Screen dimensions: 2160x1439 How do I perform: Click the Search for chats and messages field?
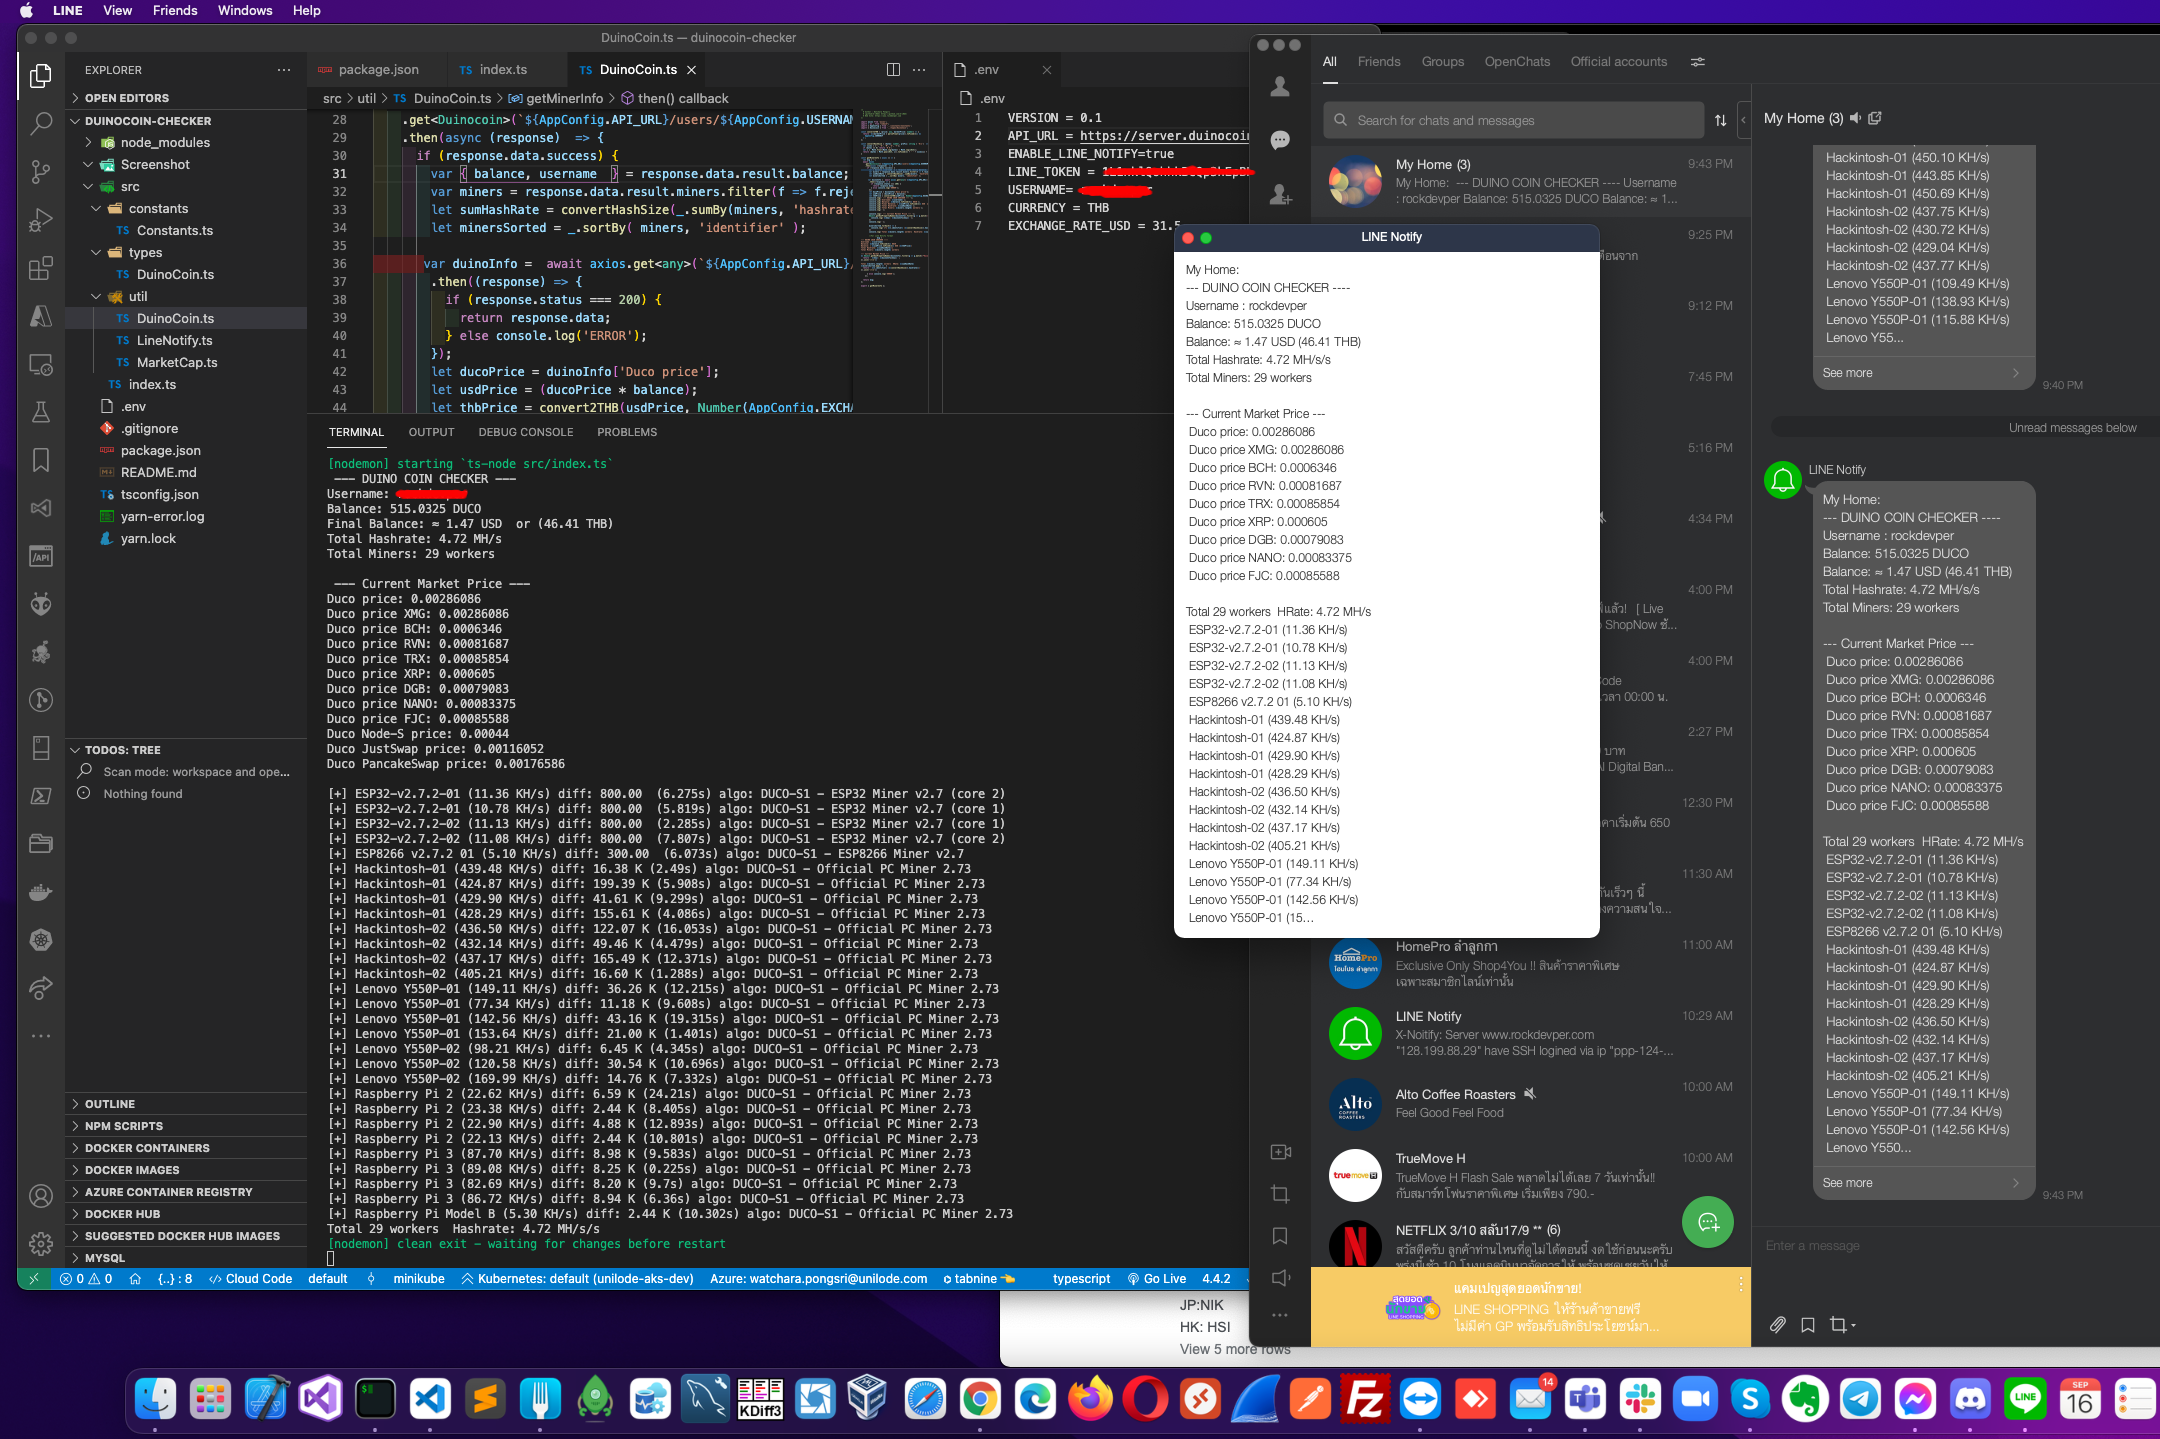tap(1514, 120)
